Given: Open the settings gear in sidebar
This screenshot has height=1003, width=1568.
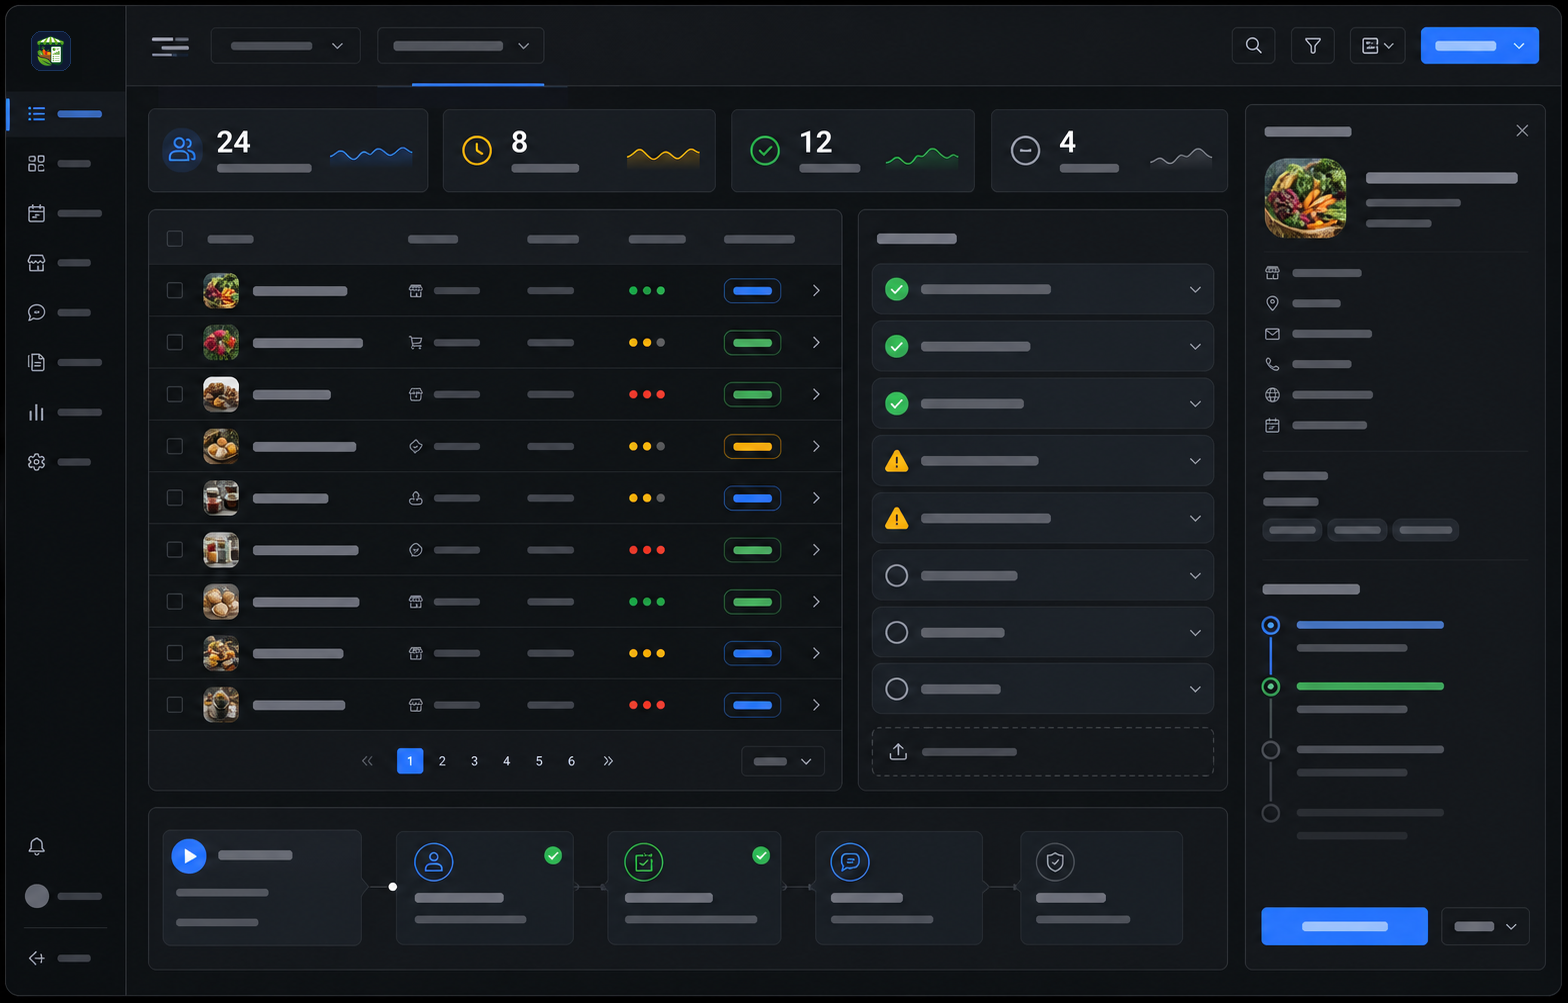Looking at the screenshot, I should coord(37,462).
